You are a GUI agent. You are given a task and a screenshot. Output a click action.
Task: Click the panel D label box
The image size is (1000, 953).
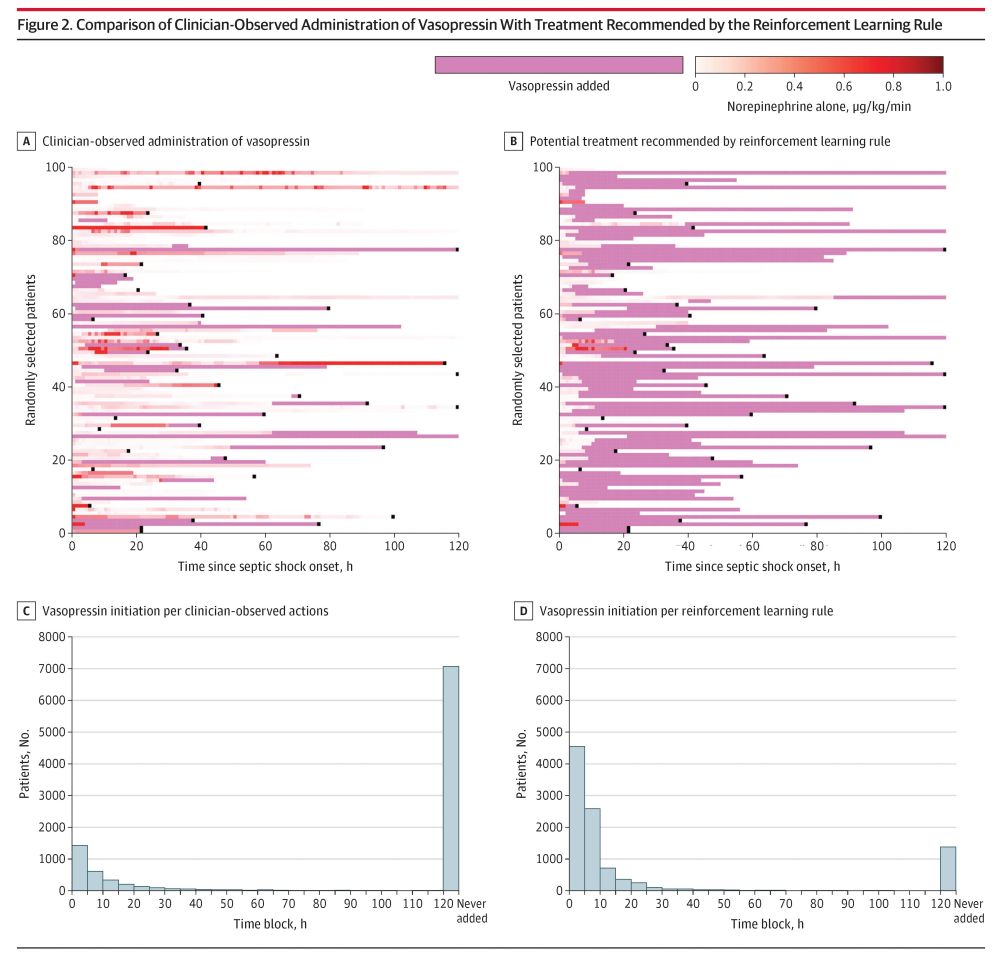523,611
